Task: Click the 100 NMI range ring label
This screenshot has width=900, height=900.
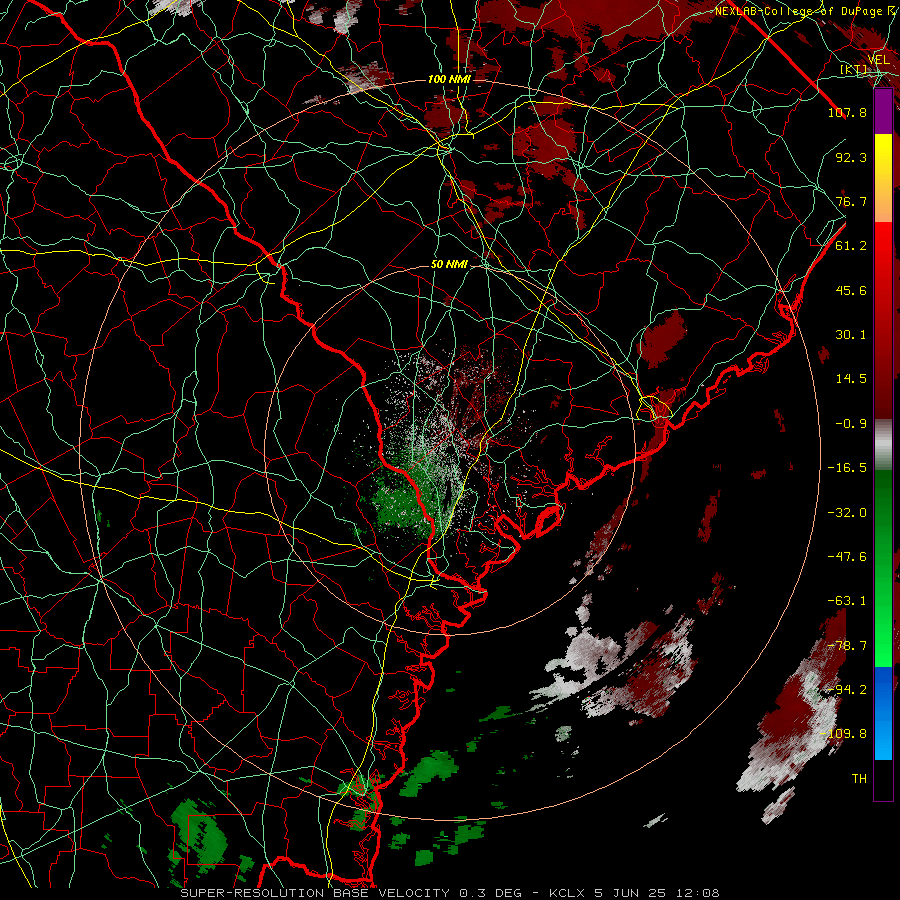Action: [449, 79]
